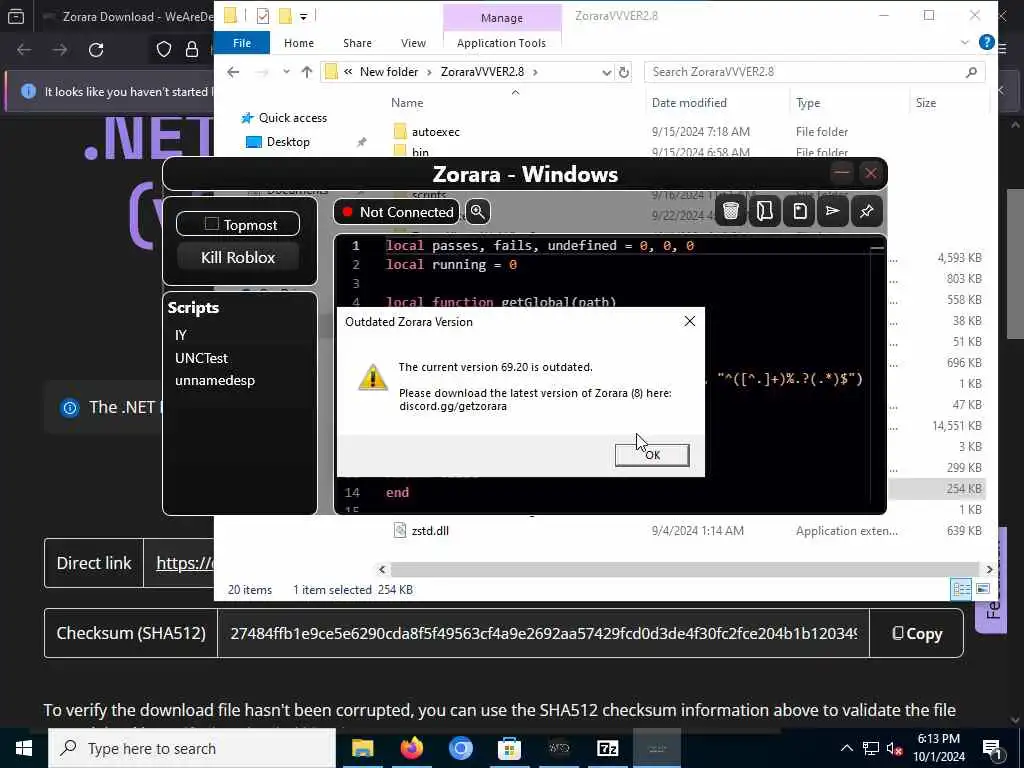Screen dimensions: 1024x768
Task: Open the Home ribbon tab in File Explorer
Action: pyautogui.click(x=299, y=43)
